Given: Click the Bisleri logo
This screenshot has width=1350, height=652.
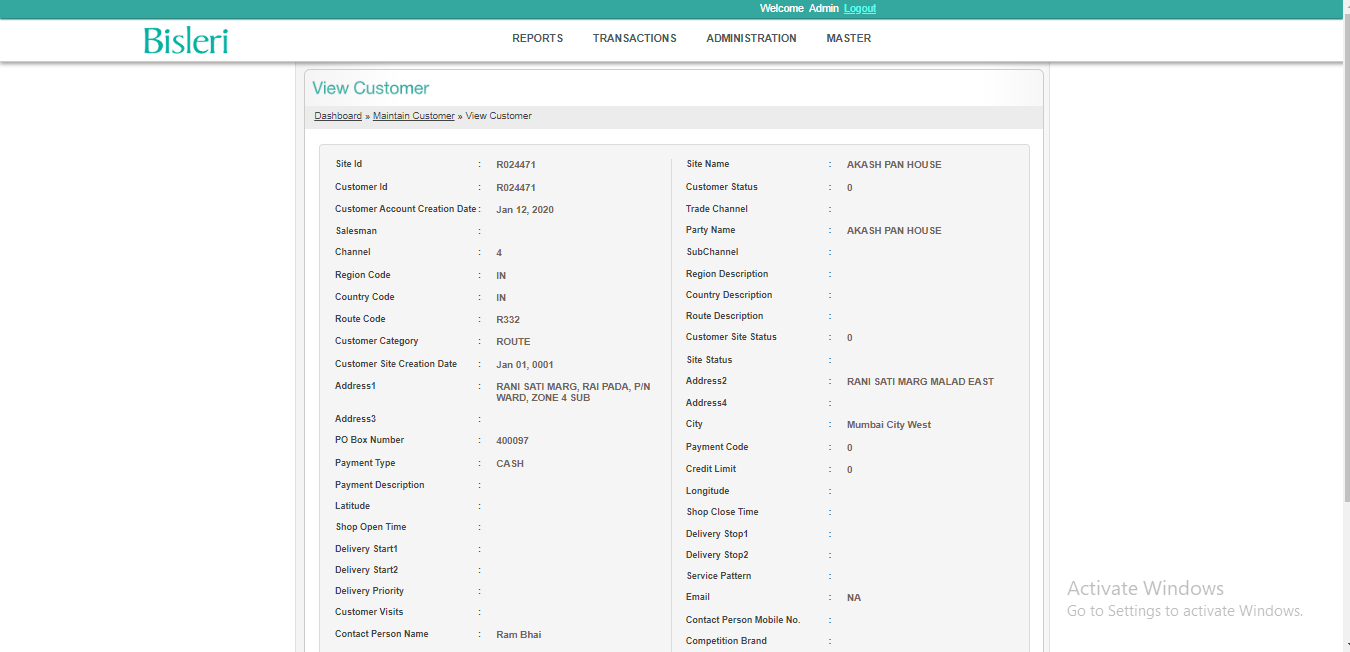Looking at the screenshot, I should [x=186, y=40].
